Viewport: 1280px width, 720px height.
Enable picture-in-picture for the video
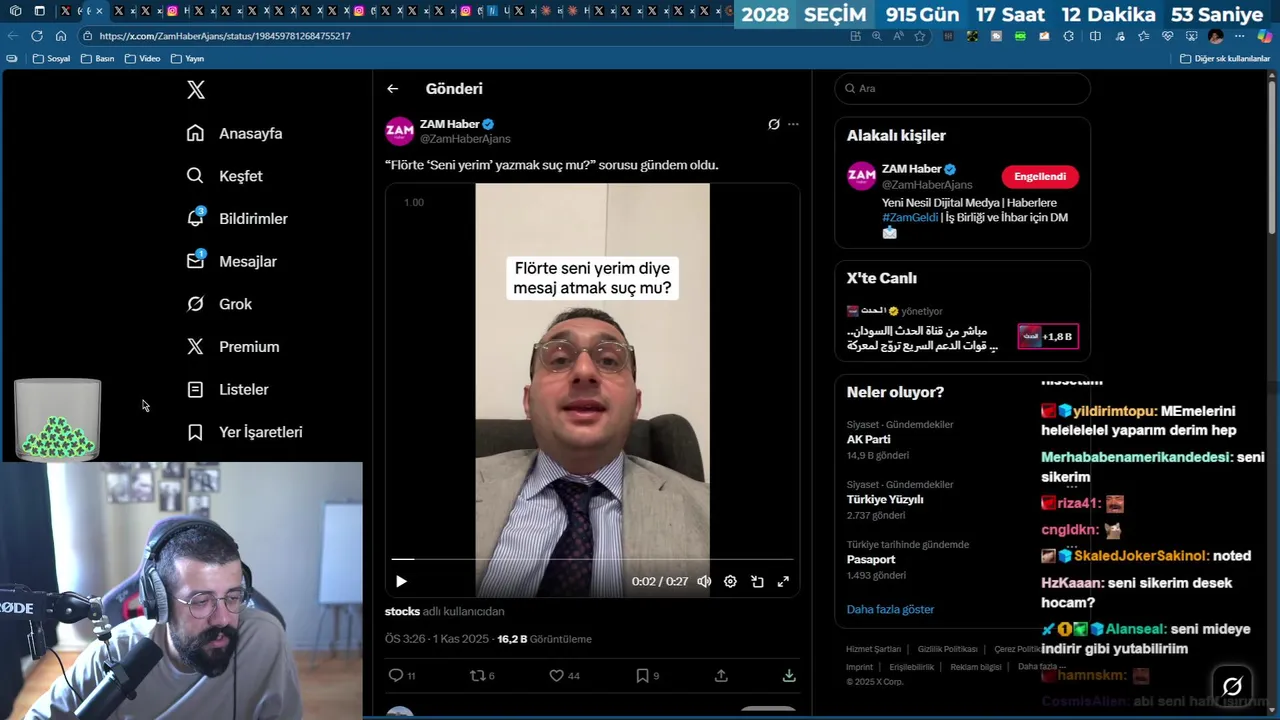point(757,581)
